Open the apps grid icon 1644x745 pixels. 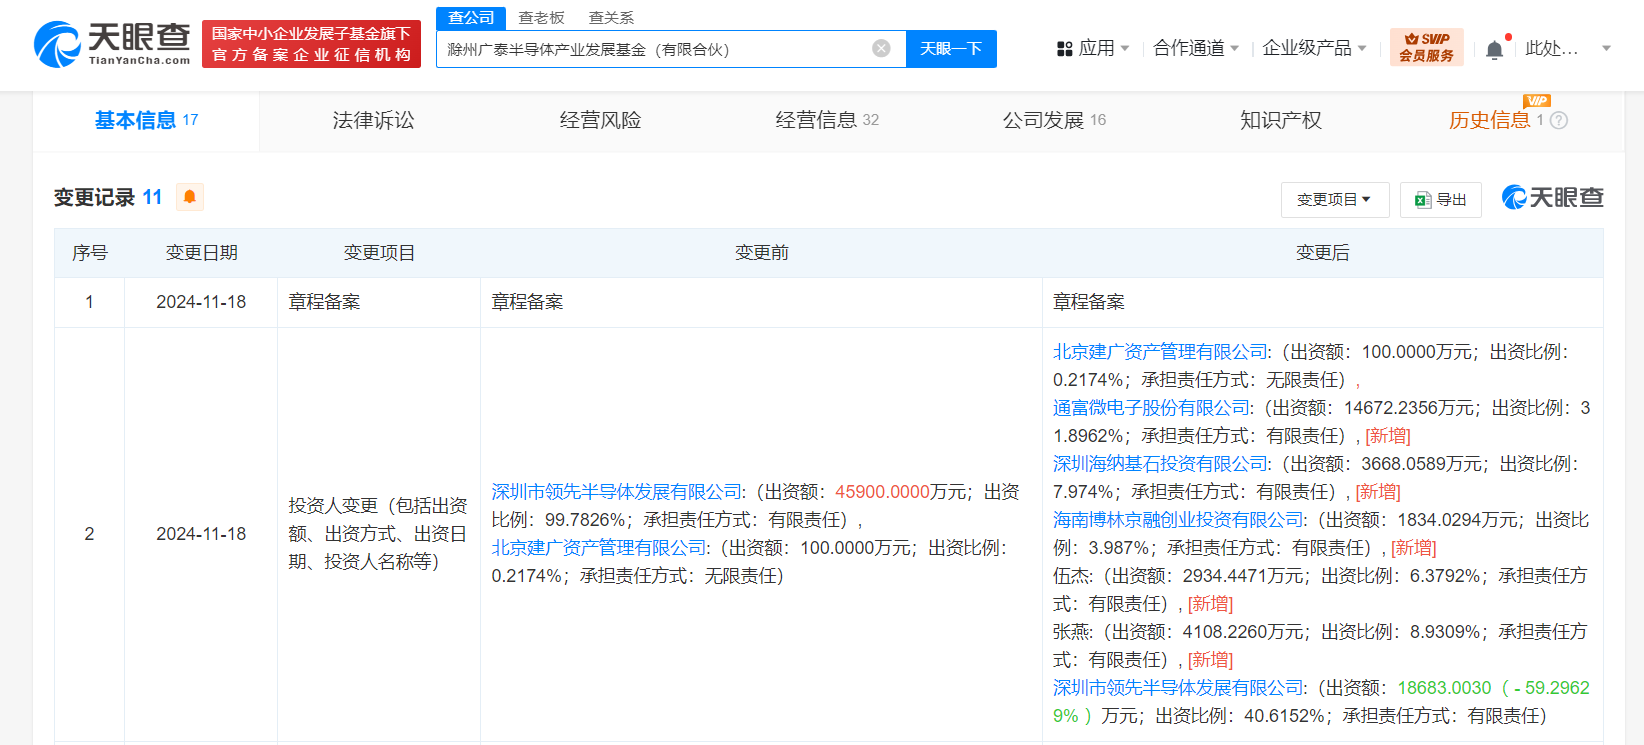[1064, 48]
